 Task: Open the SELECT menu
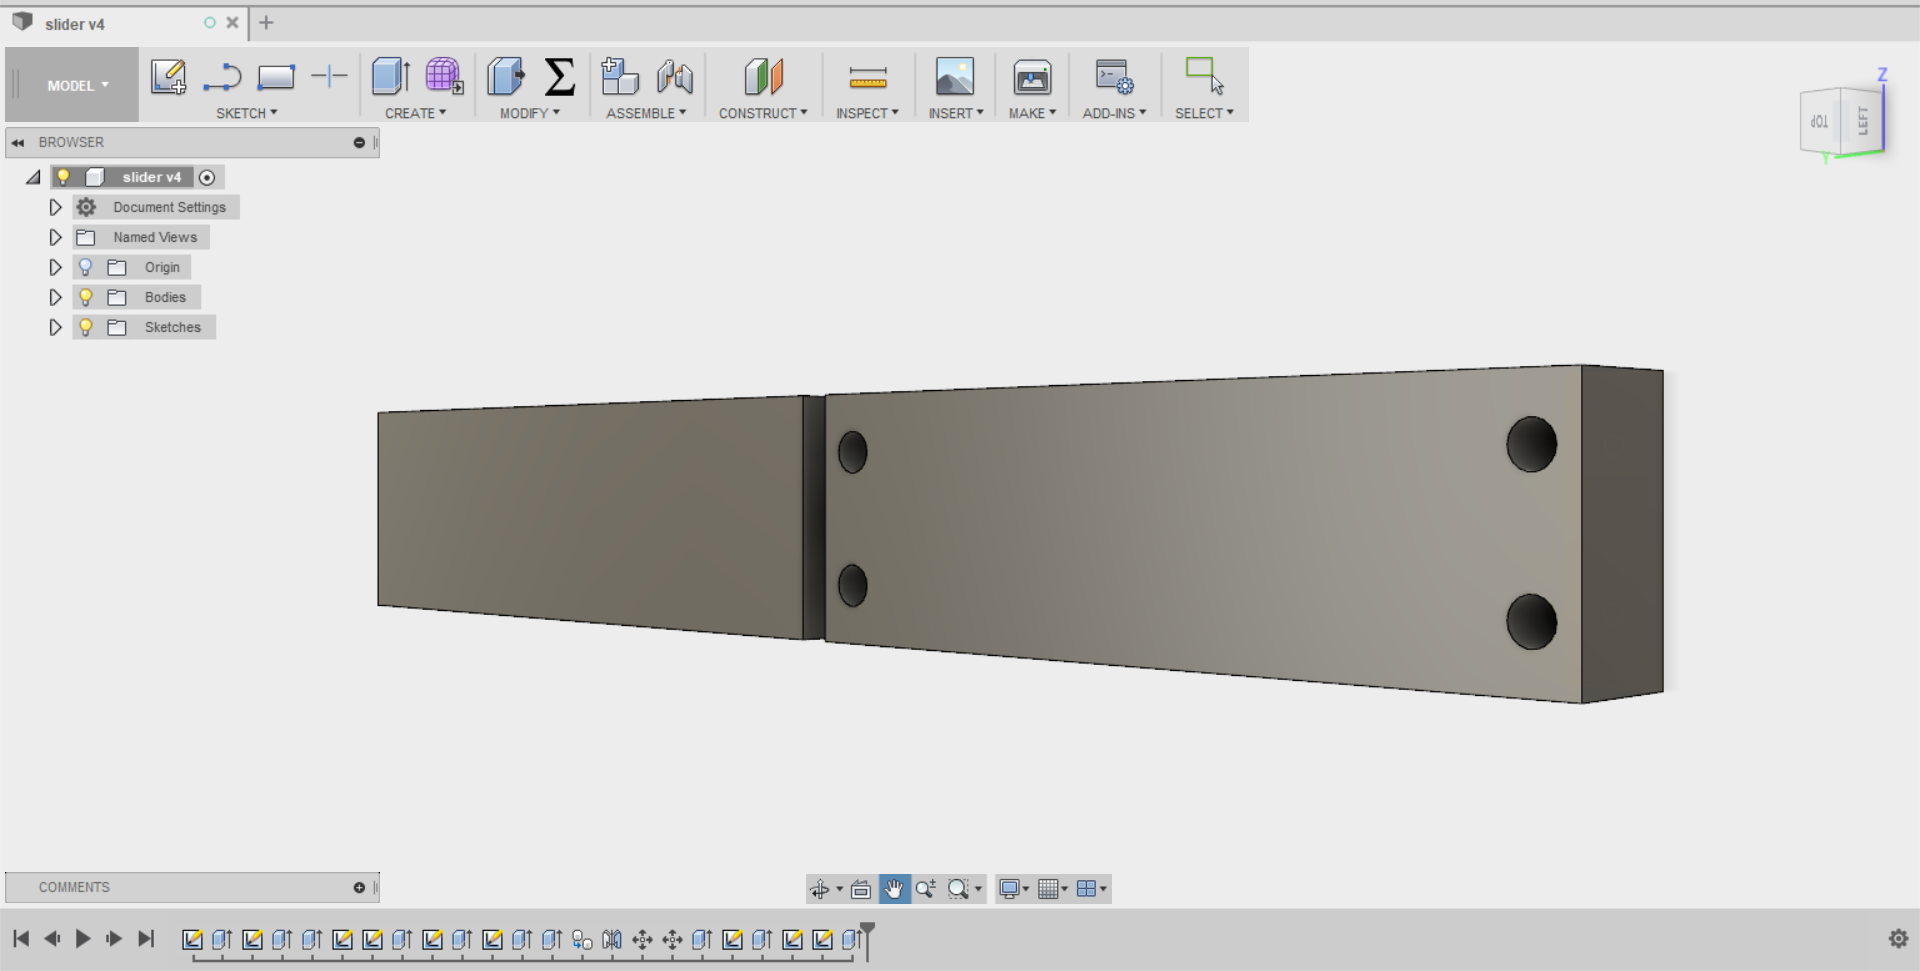(x=1204, y=113)
